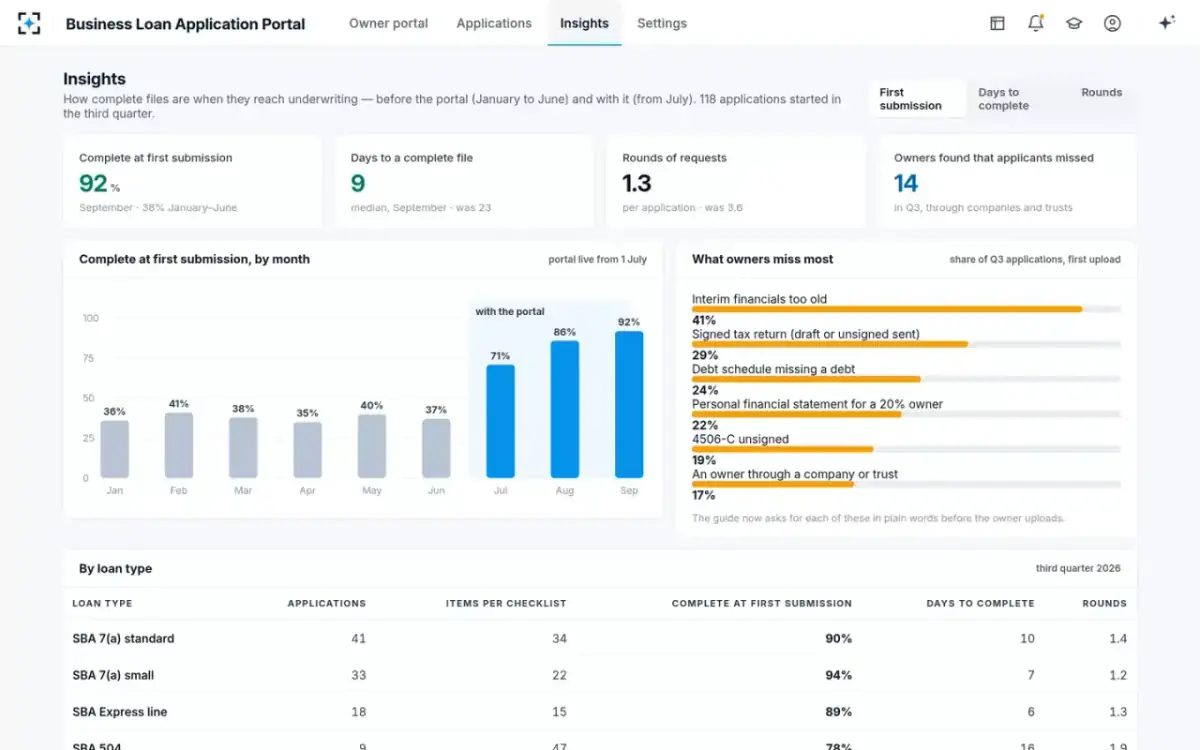Click the February bar in the chart
The image size is (1200, 750).
[x=179, y=445]
